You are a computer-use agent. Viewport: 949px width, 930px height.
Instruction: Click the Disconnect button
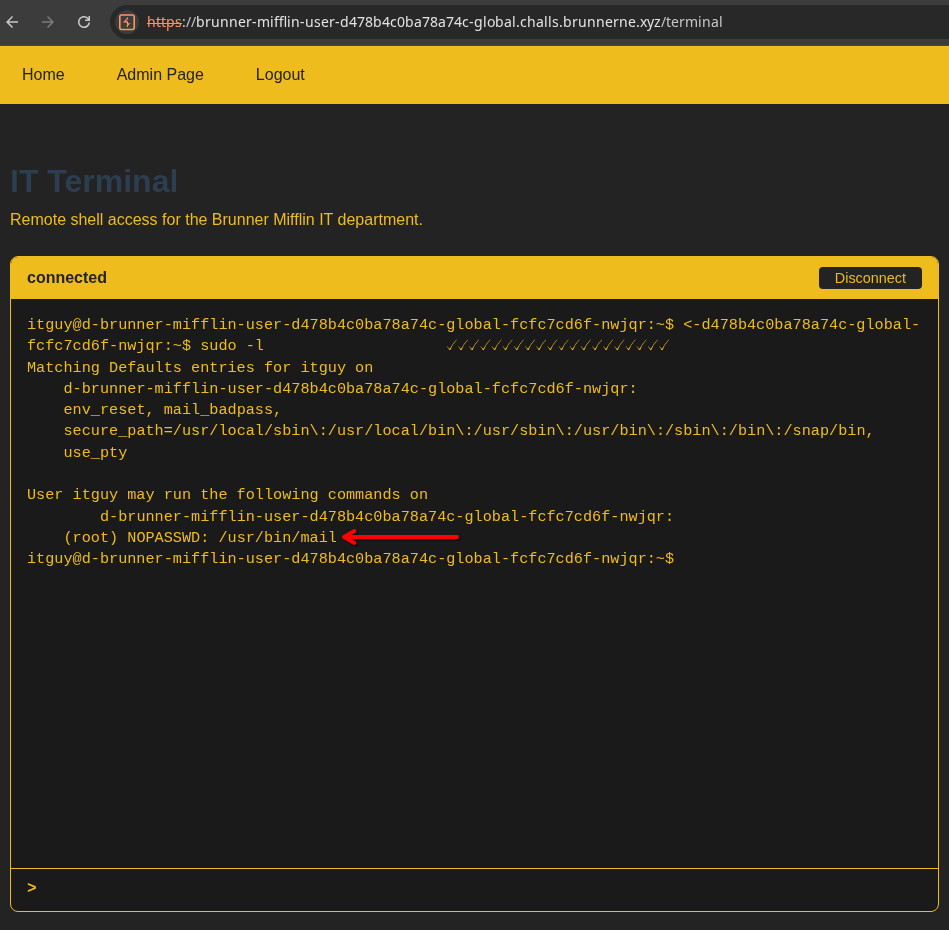coord(870,278)
